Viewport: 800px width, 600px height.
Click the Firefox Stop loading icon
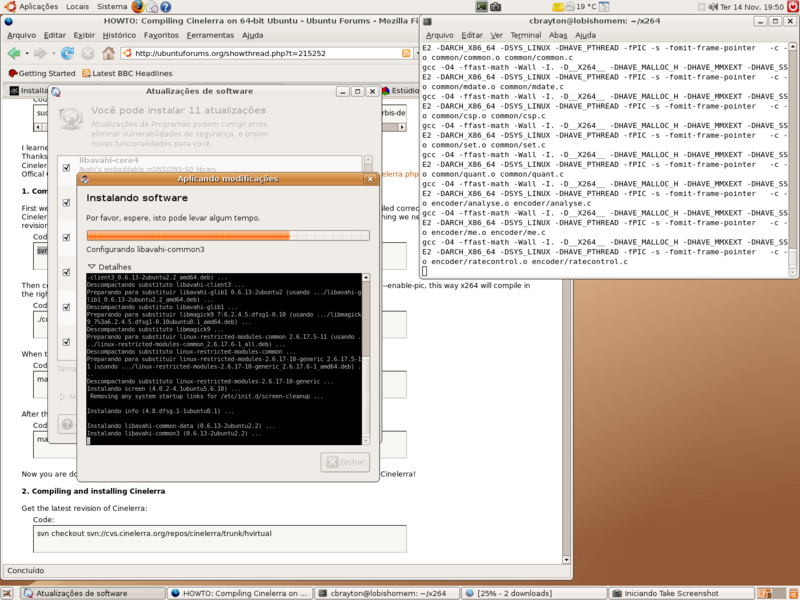tap(88, 53)
